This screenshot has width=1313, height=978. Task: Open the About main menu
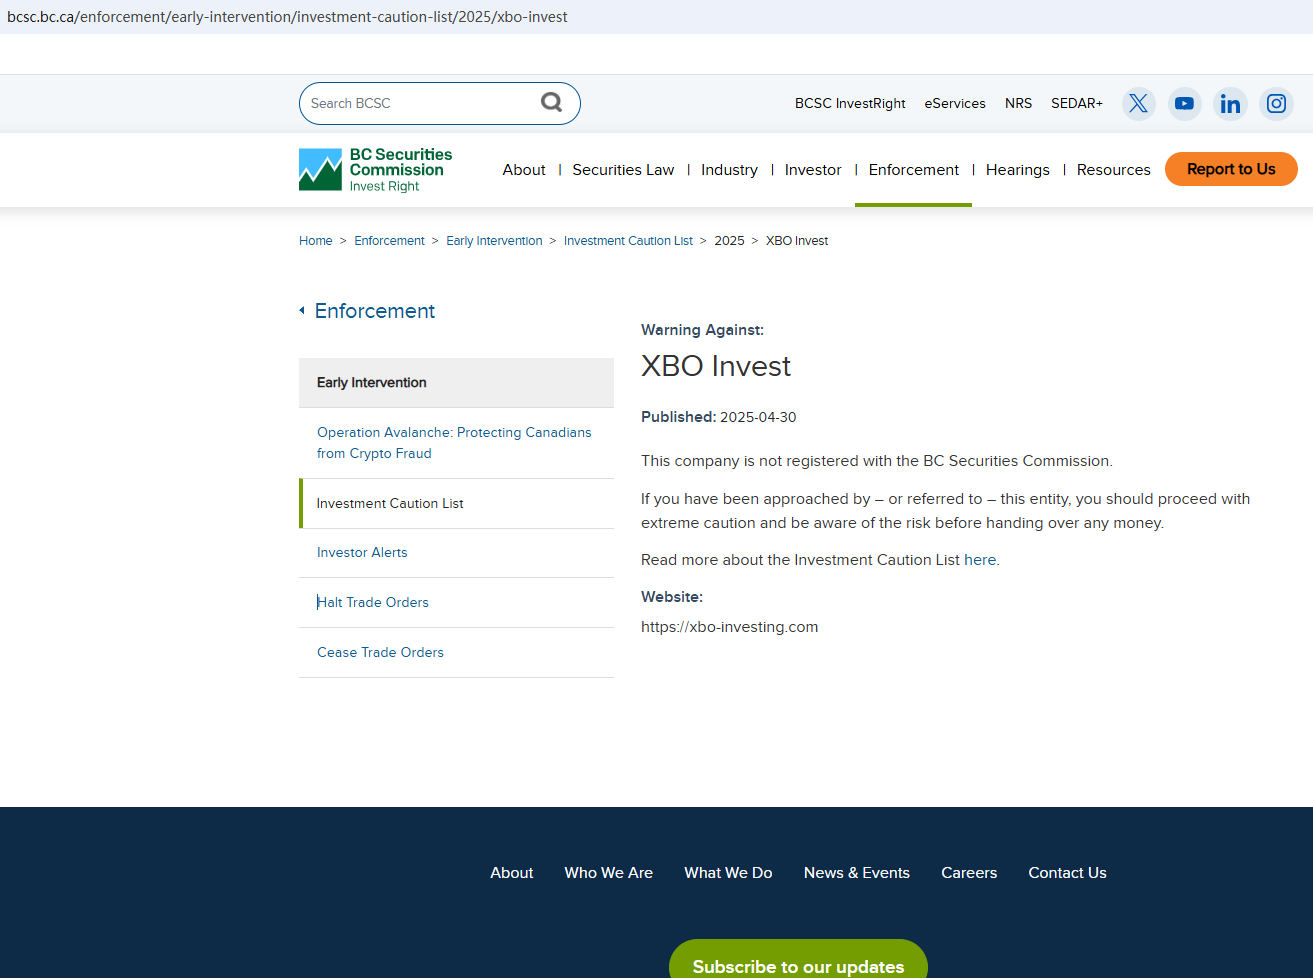(x=524, y=170)
